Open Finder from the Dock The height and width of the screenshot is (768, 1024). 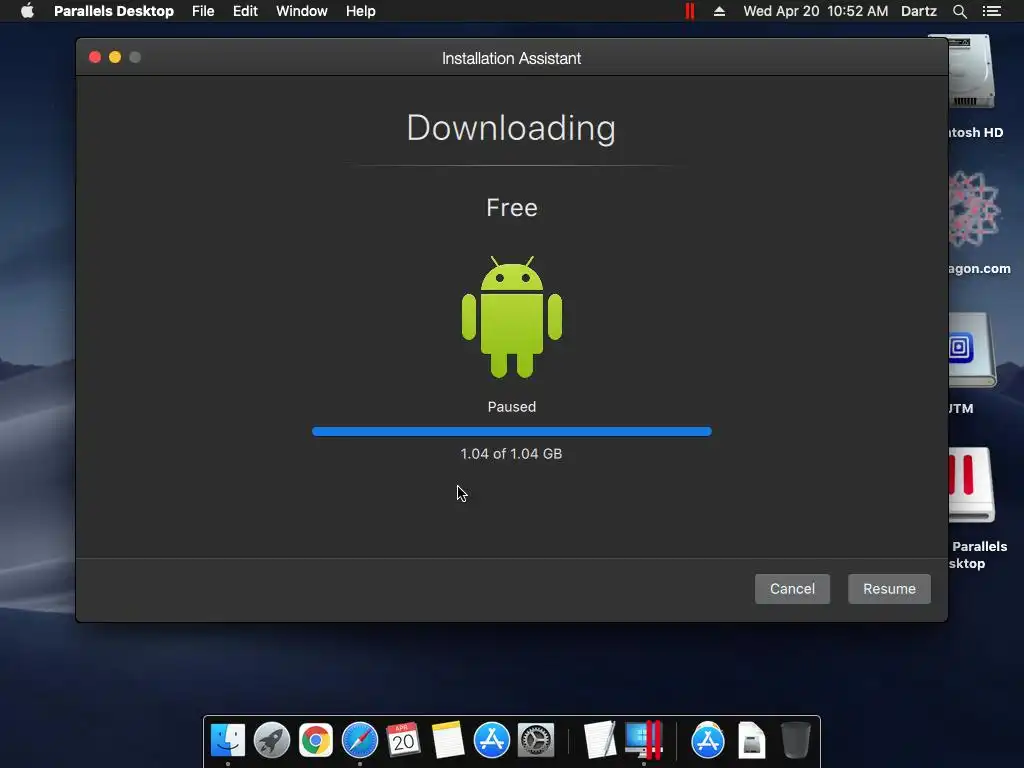(x=228, y=740)
